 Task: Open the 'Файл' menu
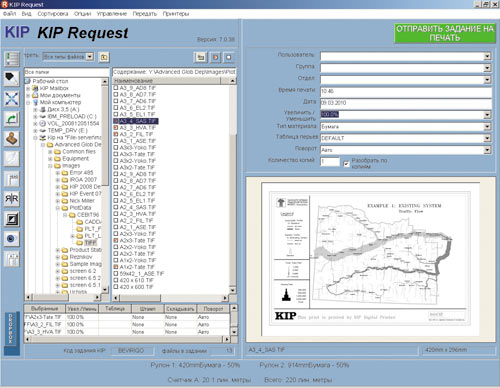point(9,14)
